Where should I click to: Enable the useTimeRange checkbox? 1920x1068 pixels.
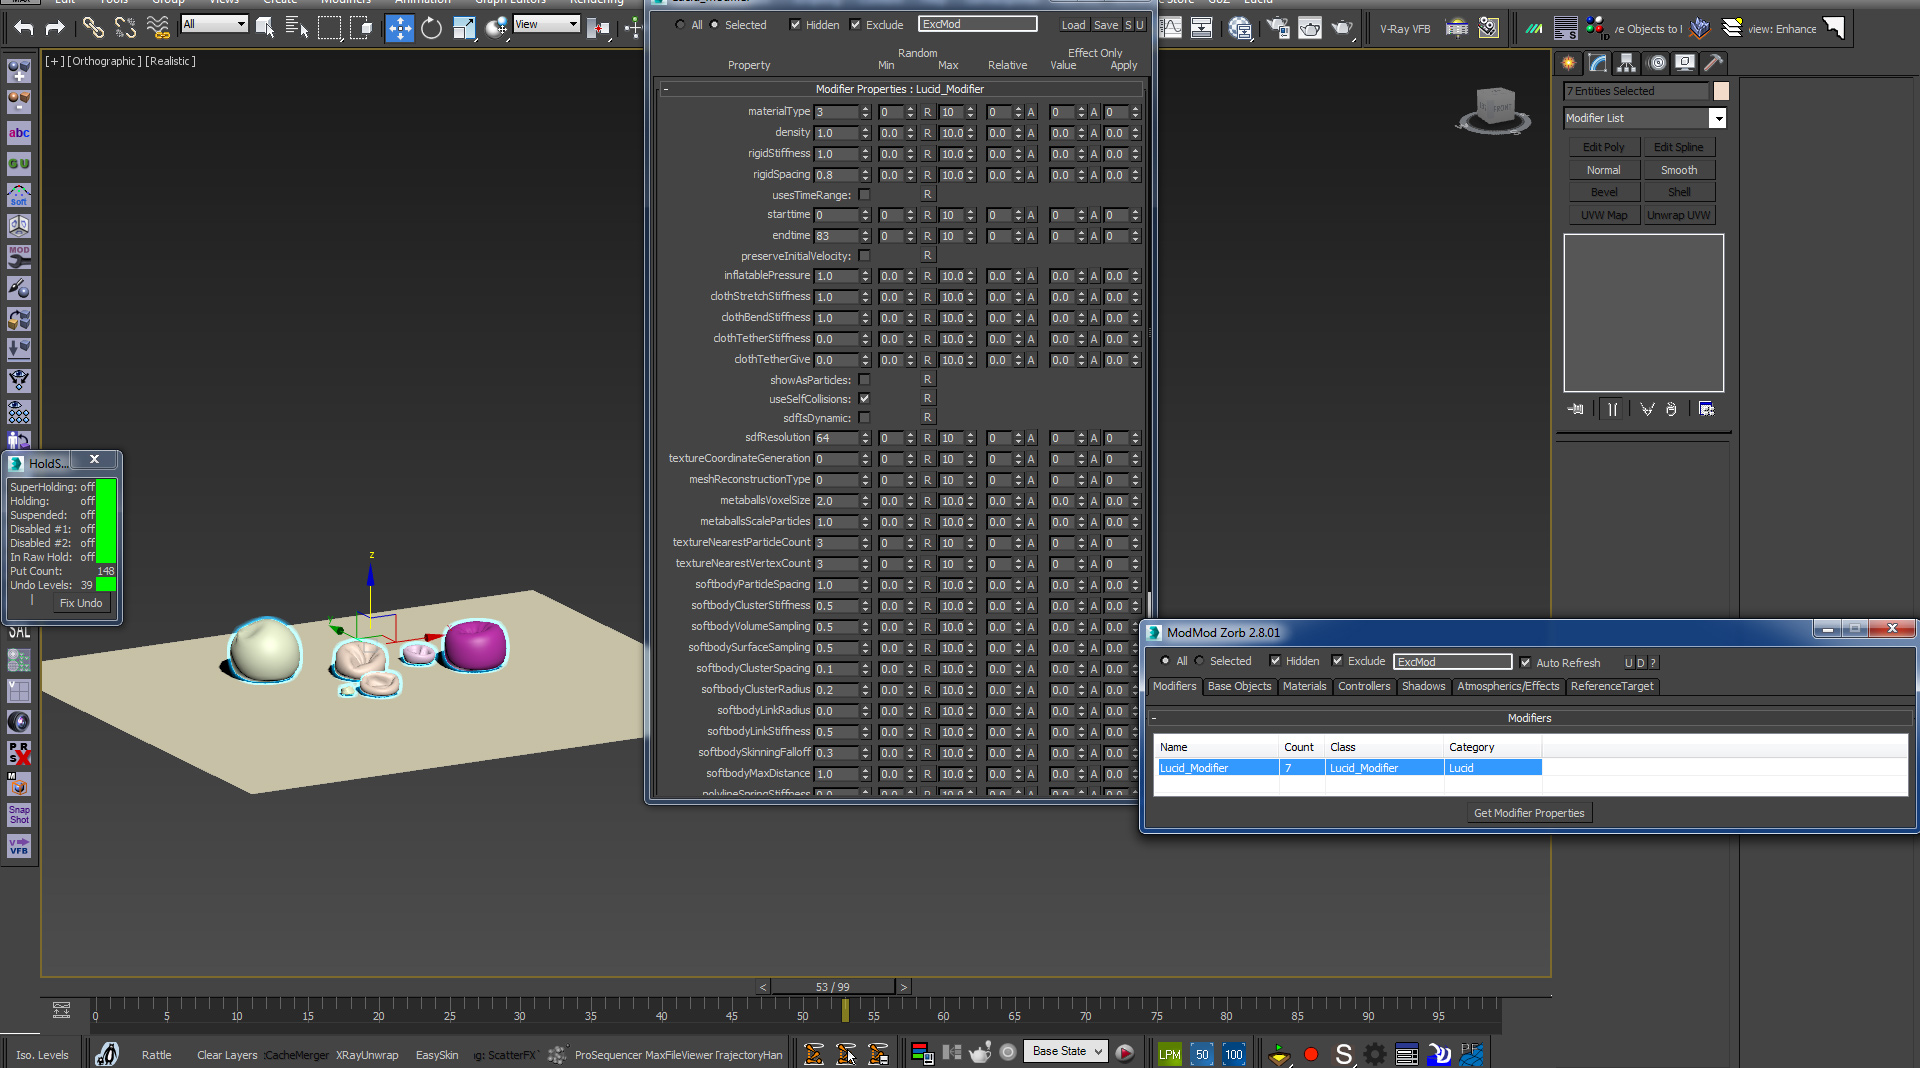click(x=865, y=195)
